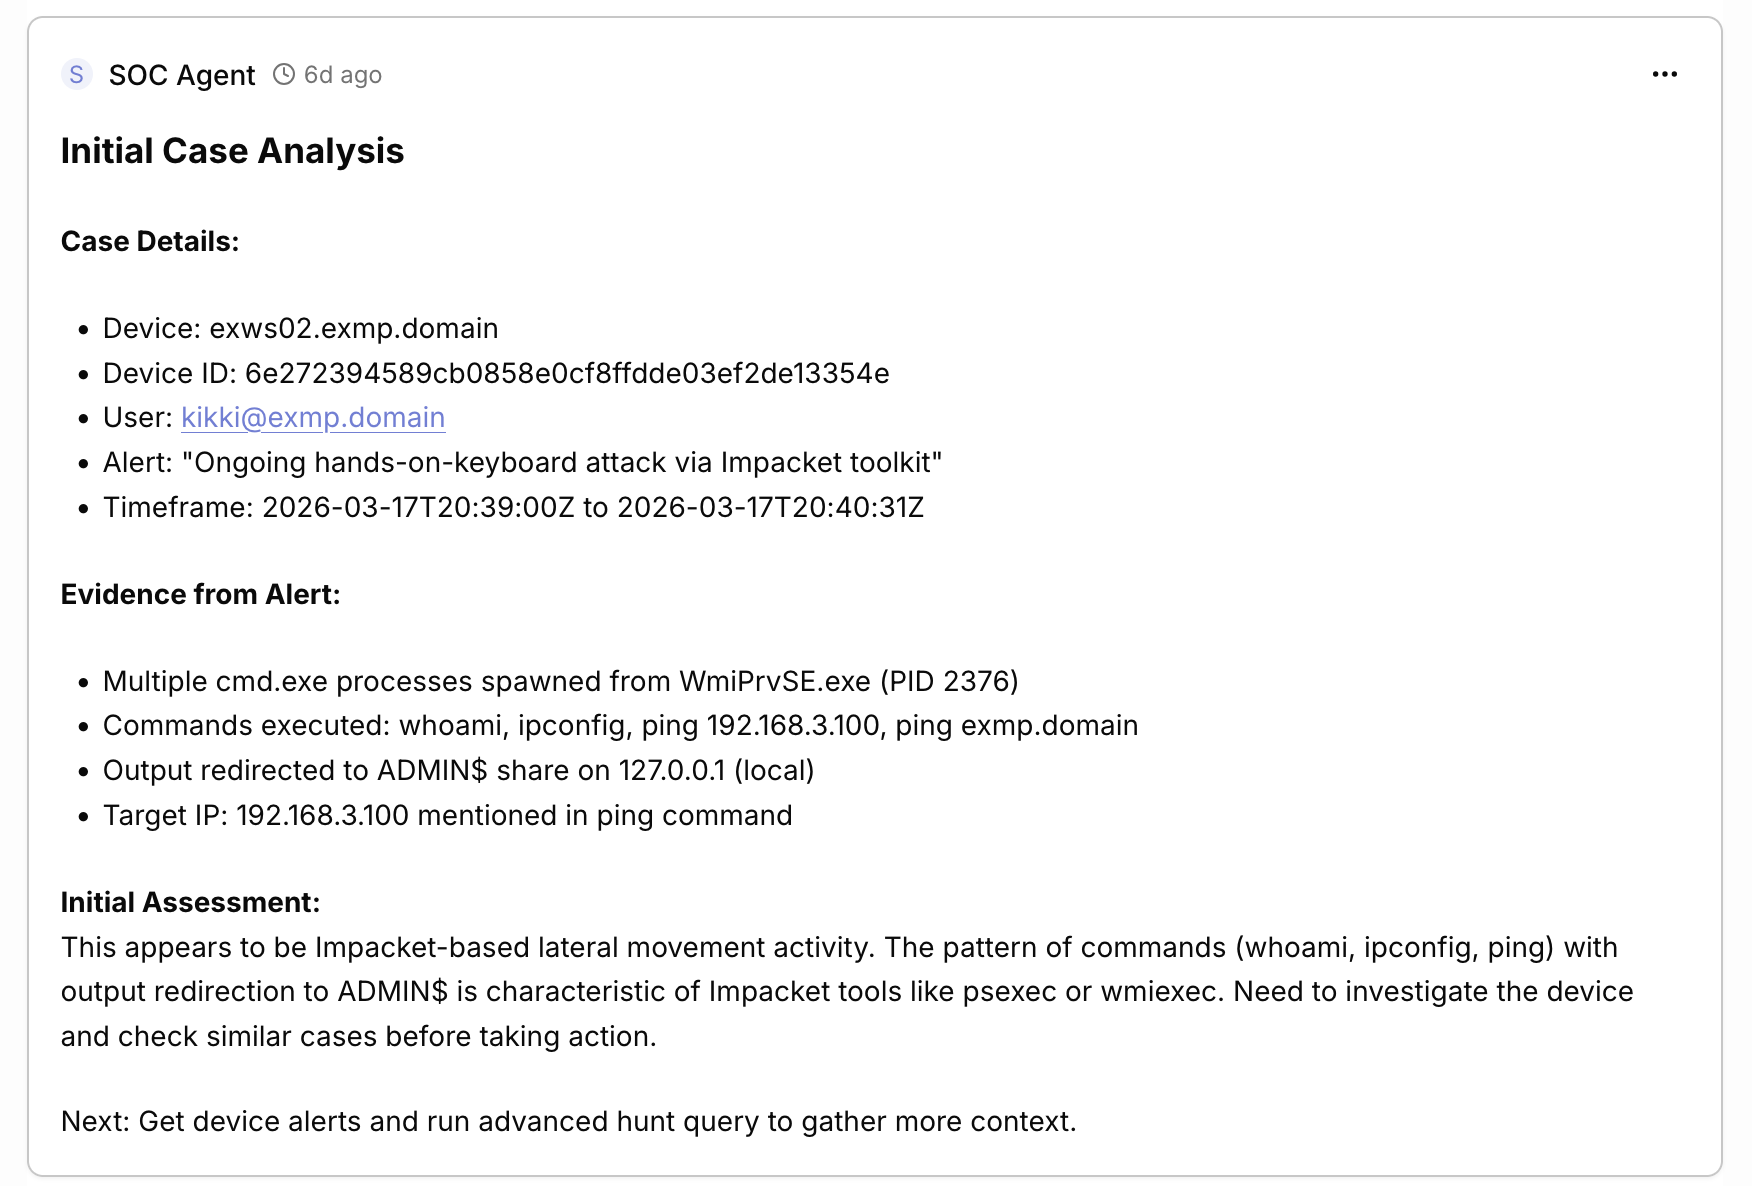Click the Target IP 192.168.3.100 bullet

pos(447,816)
